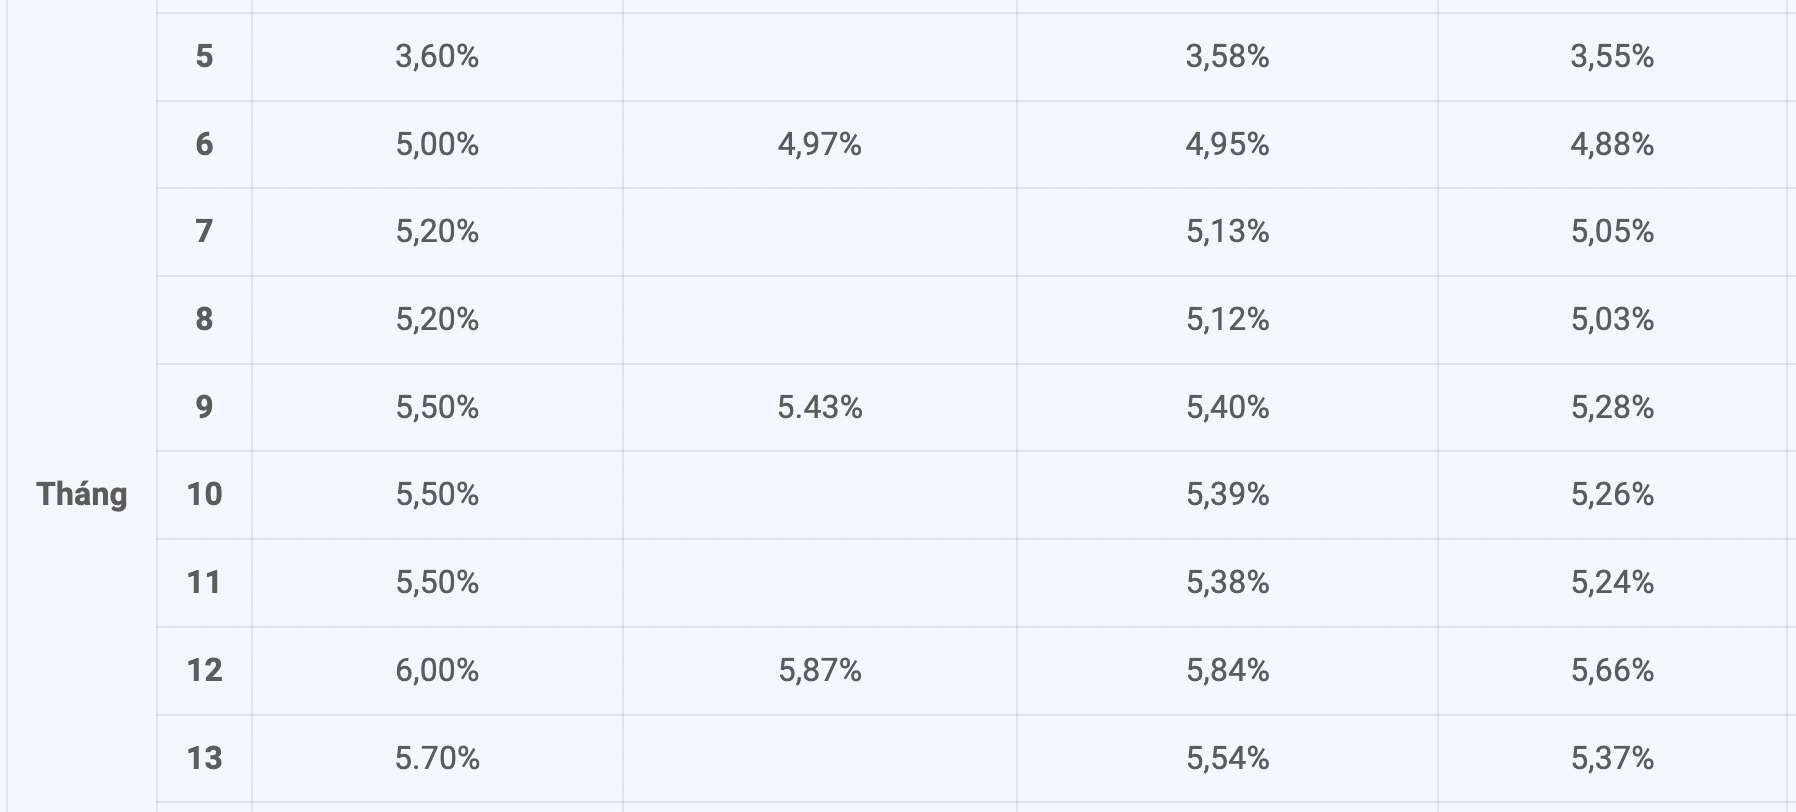Select the month 5 row number
The image size is (1796, 812).
[204, 56]
